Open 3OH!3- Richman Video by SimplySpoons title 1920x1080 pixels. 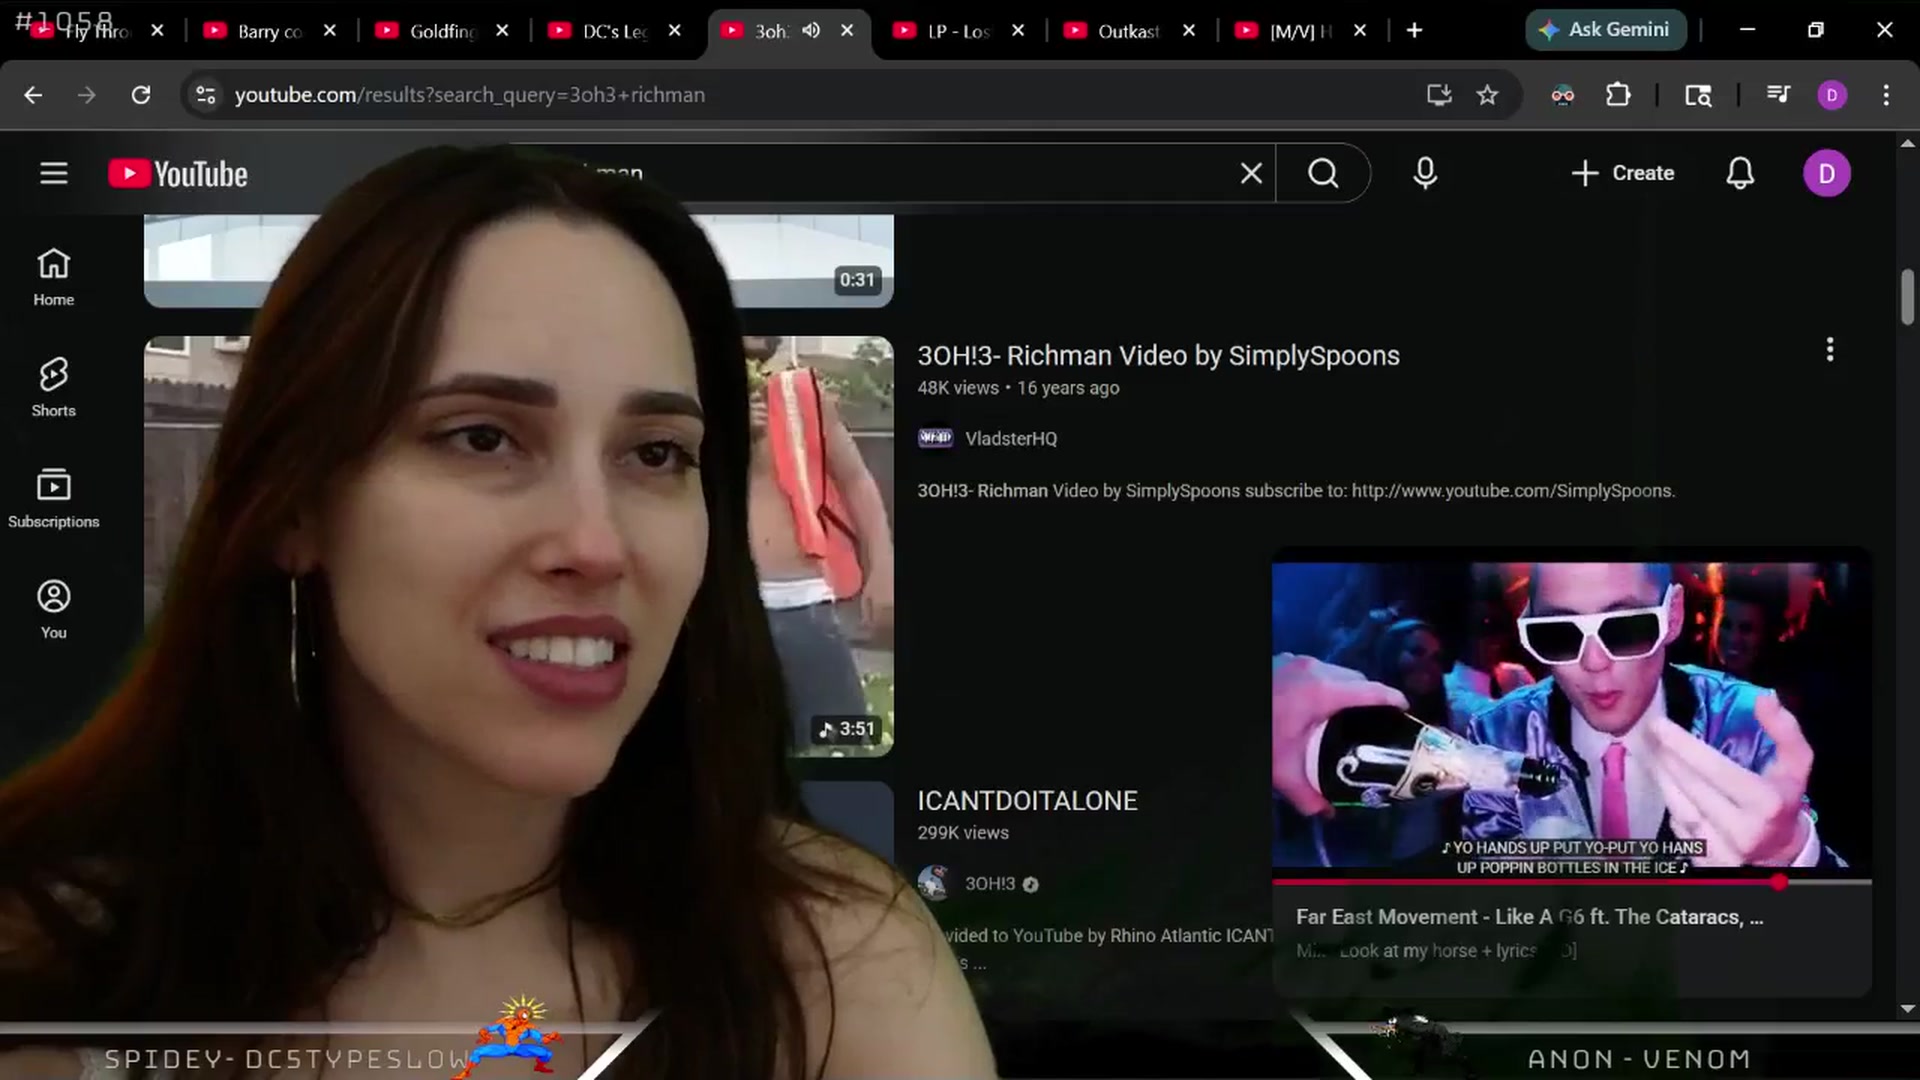click(x=1158, y=356)
